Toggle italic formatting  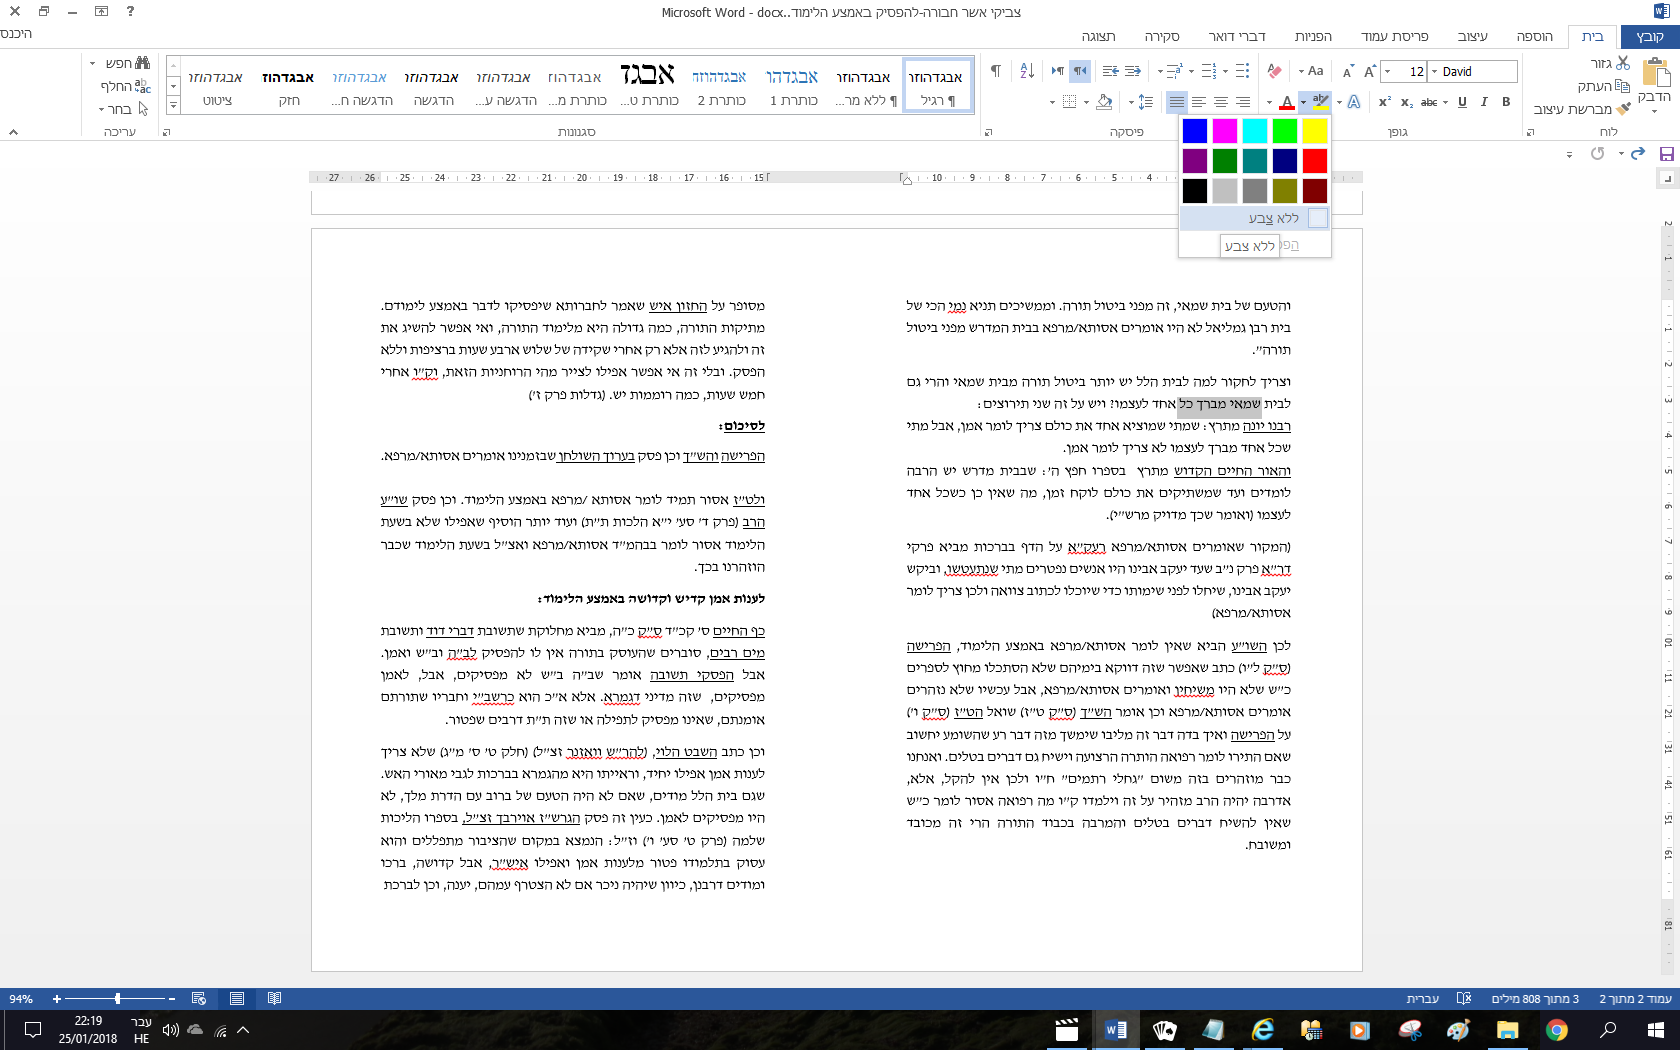click(x=1484, y=102)
